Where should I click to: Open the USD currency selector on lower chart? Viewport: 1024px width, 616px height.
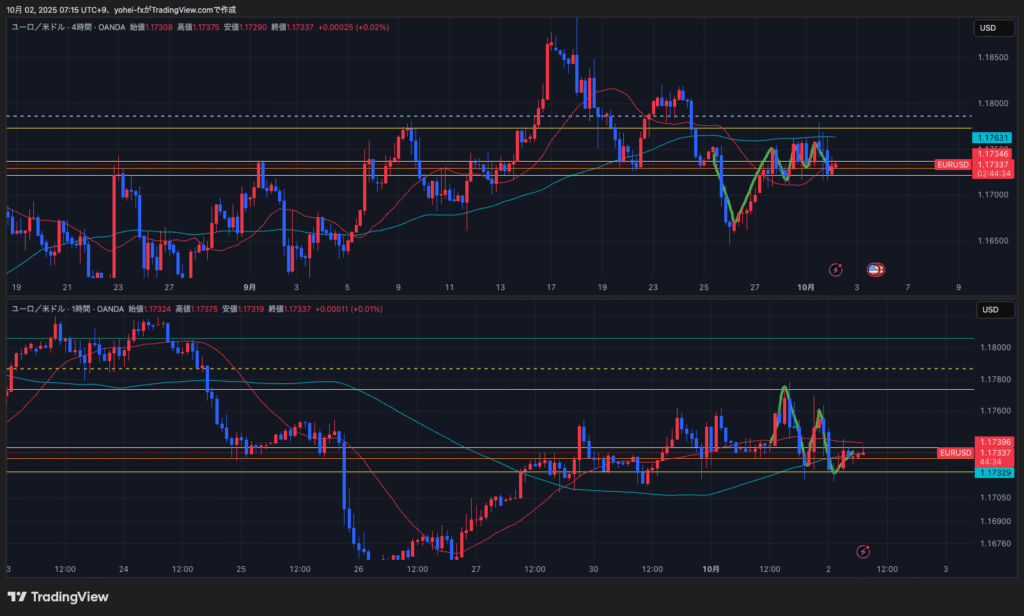988,310
